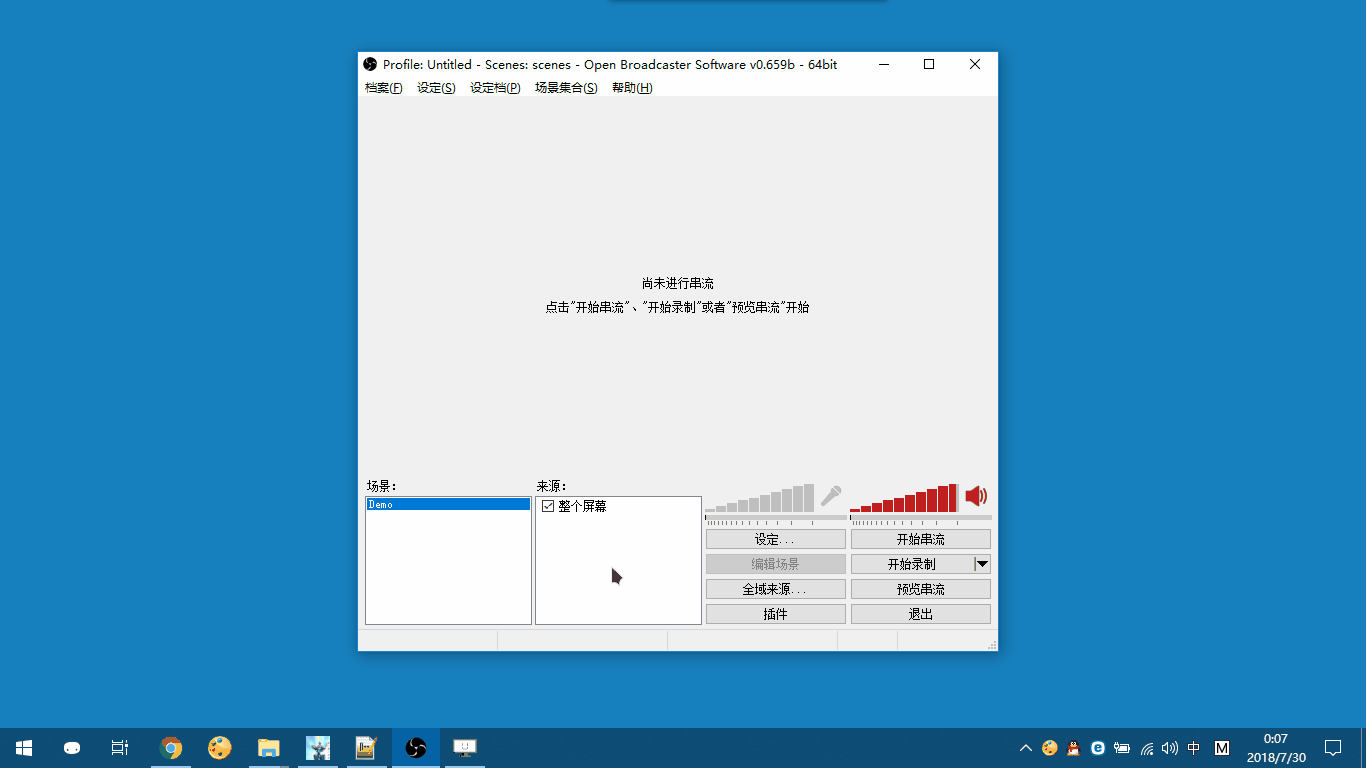
Task: Select the Demo scene
Action: 448,505
